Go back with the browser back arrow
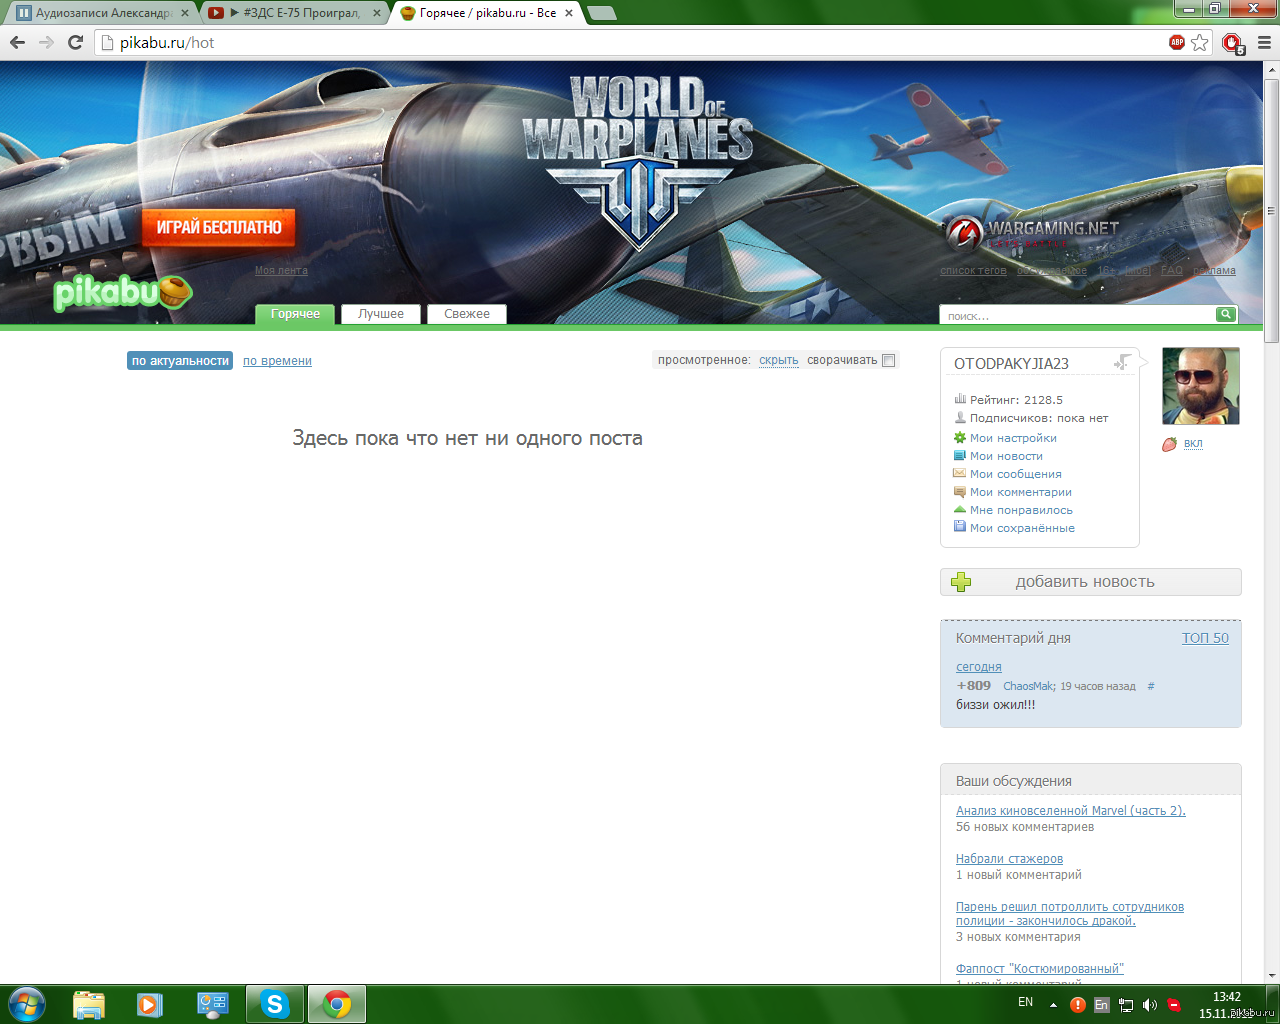Viewport: 1280px width, 1024px height. [17, 42]
